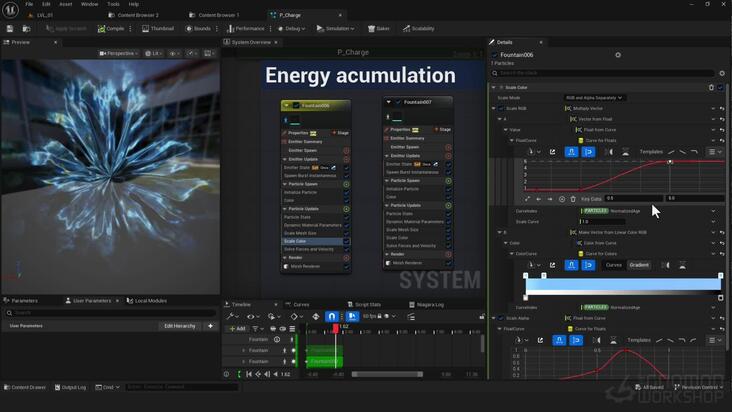Click the Save icon in the toolbar
The image size is (732, 412).
10,28
